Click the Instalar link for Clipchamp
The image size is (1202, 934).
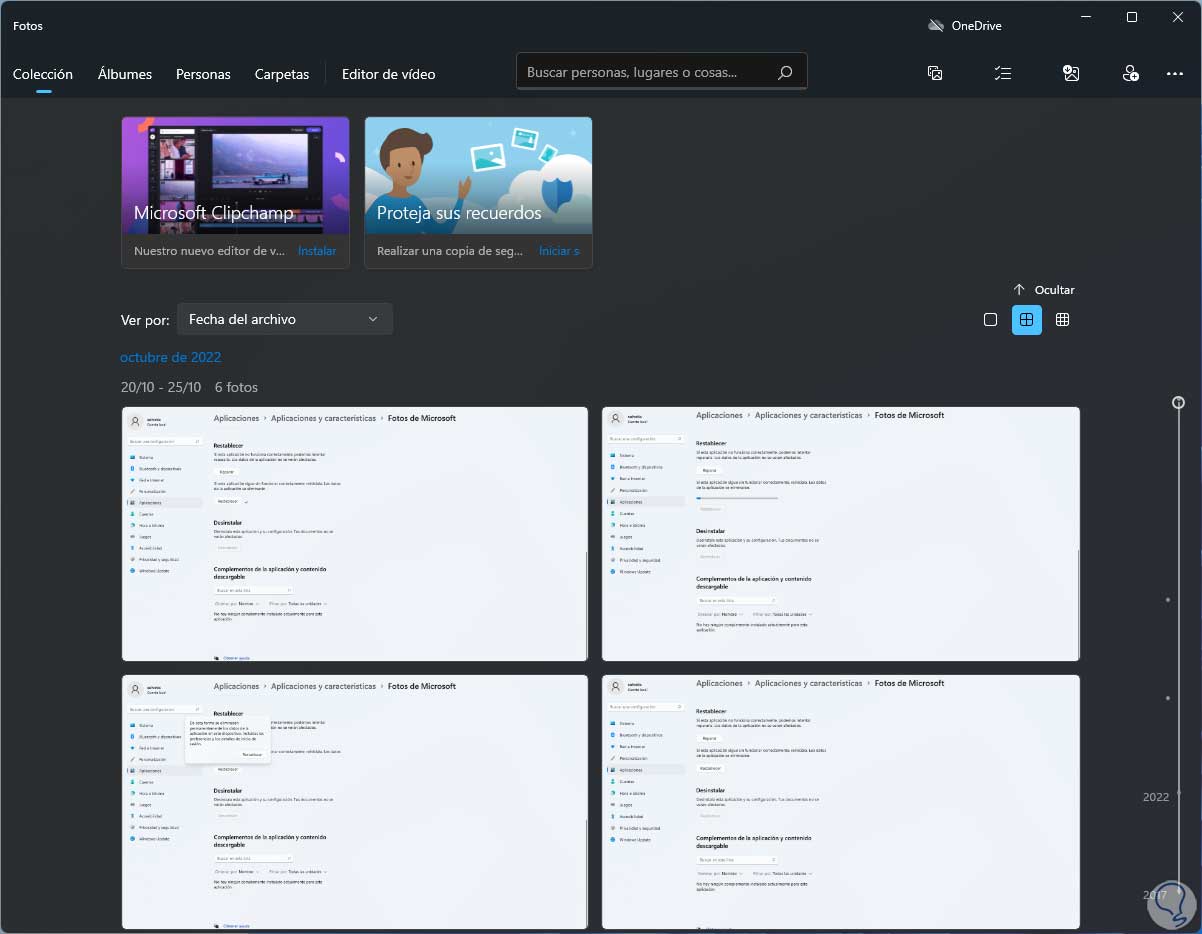click(x=317, y=251)
